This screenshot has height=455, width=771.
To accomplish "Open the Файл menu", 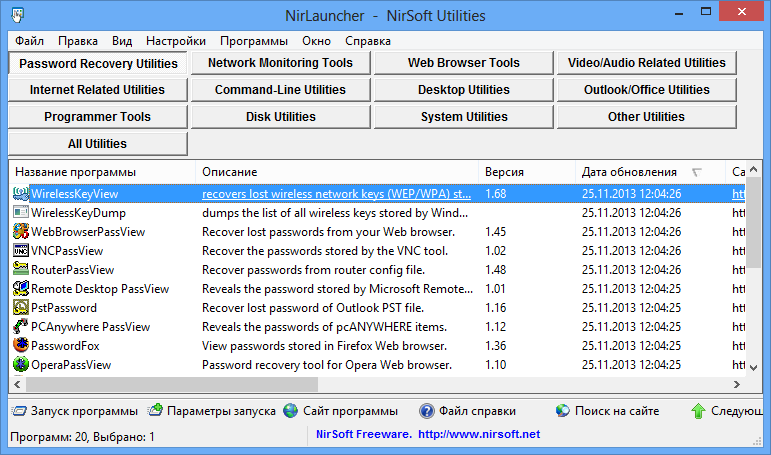I will (x=30, y=41).
